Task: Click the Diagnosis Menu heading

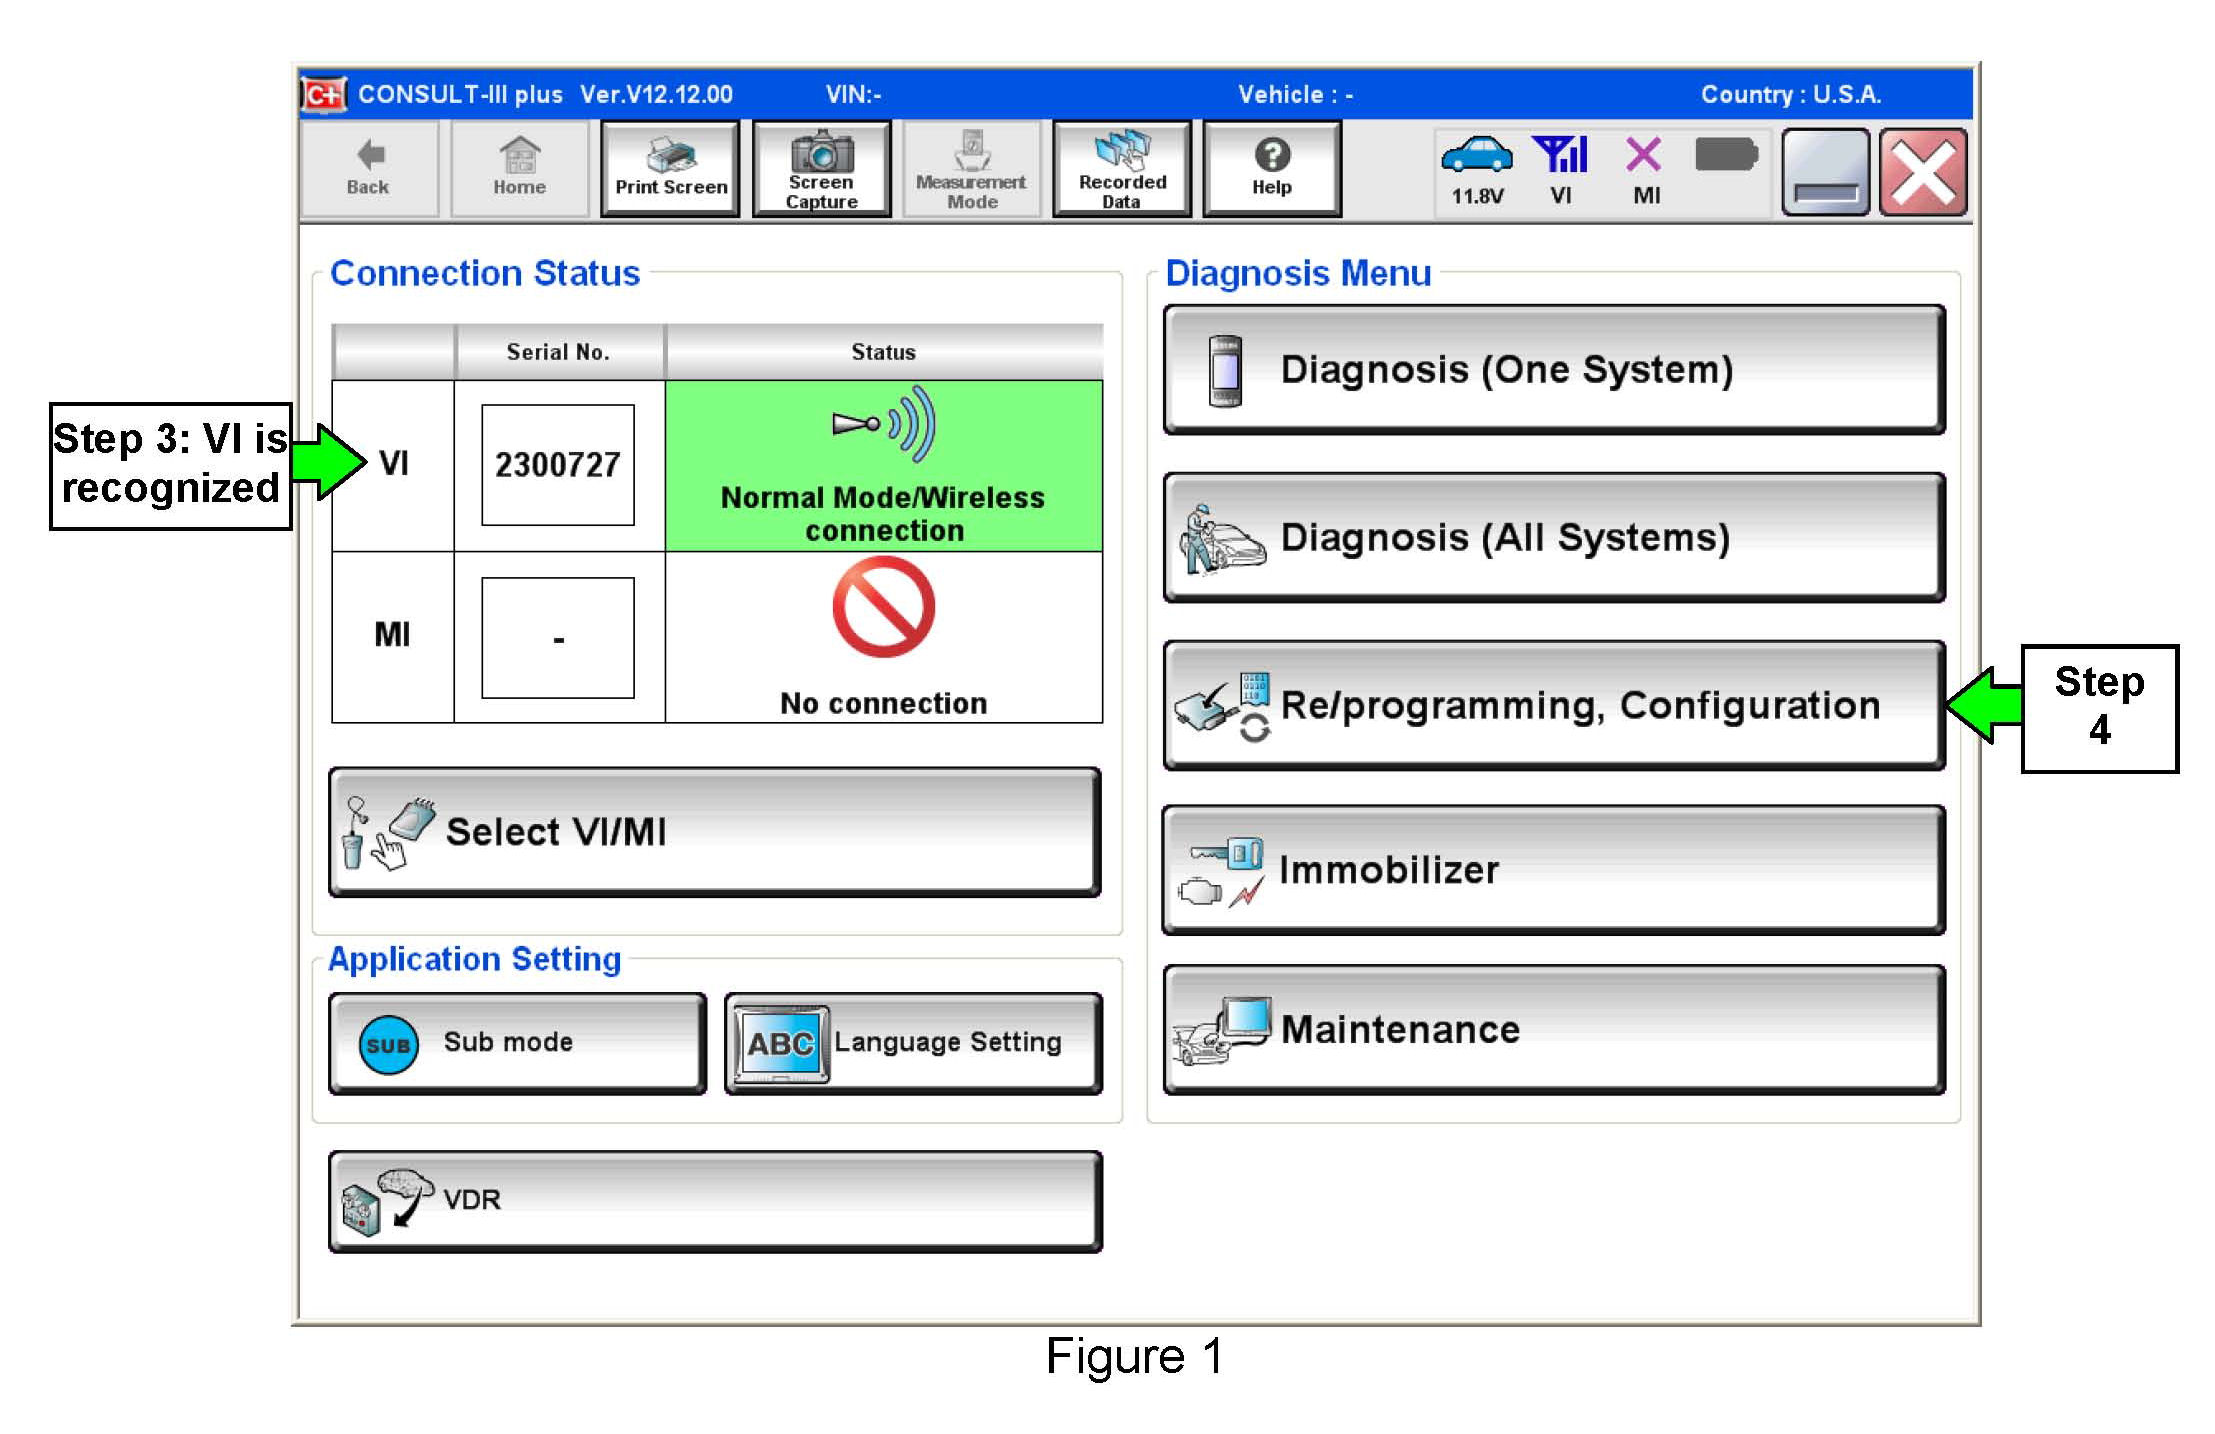Action: click(x=1298, y=273)
